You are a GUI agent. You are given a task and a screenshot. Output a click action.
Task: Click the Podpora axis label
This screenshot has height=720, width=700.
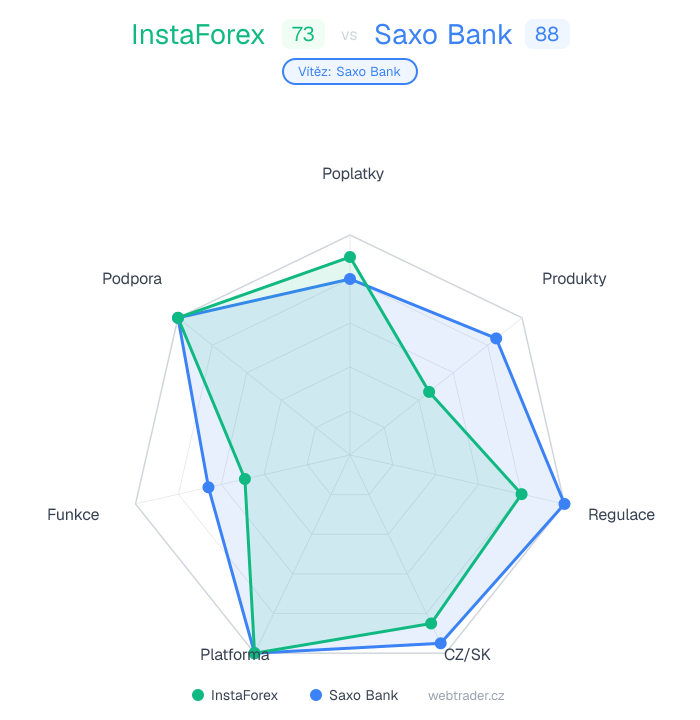click(x=132, y=279)
